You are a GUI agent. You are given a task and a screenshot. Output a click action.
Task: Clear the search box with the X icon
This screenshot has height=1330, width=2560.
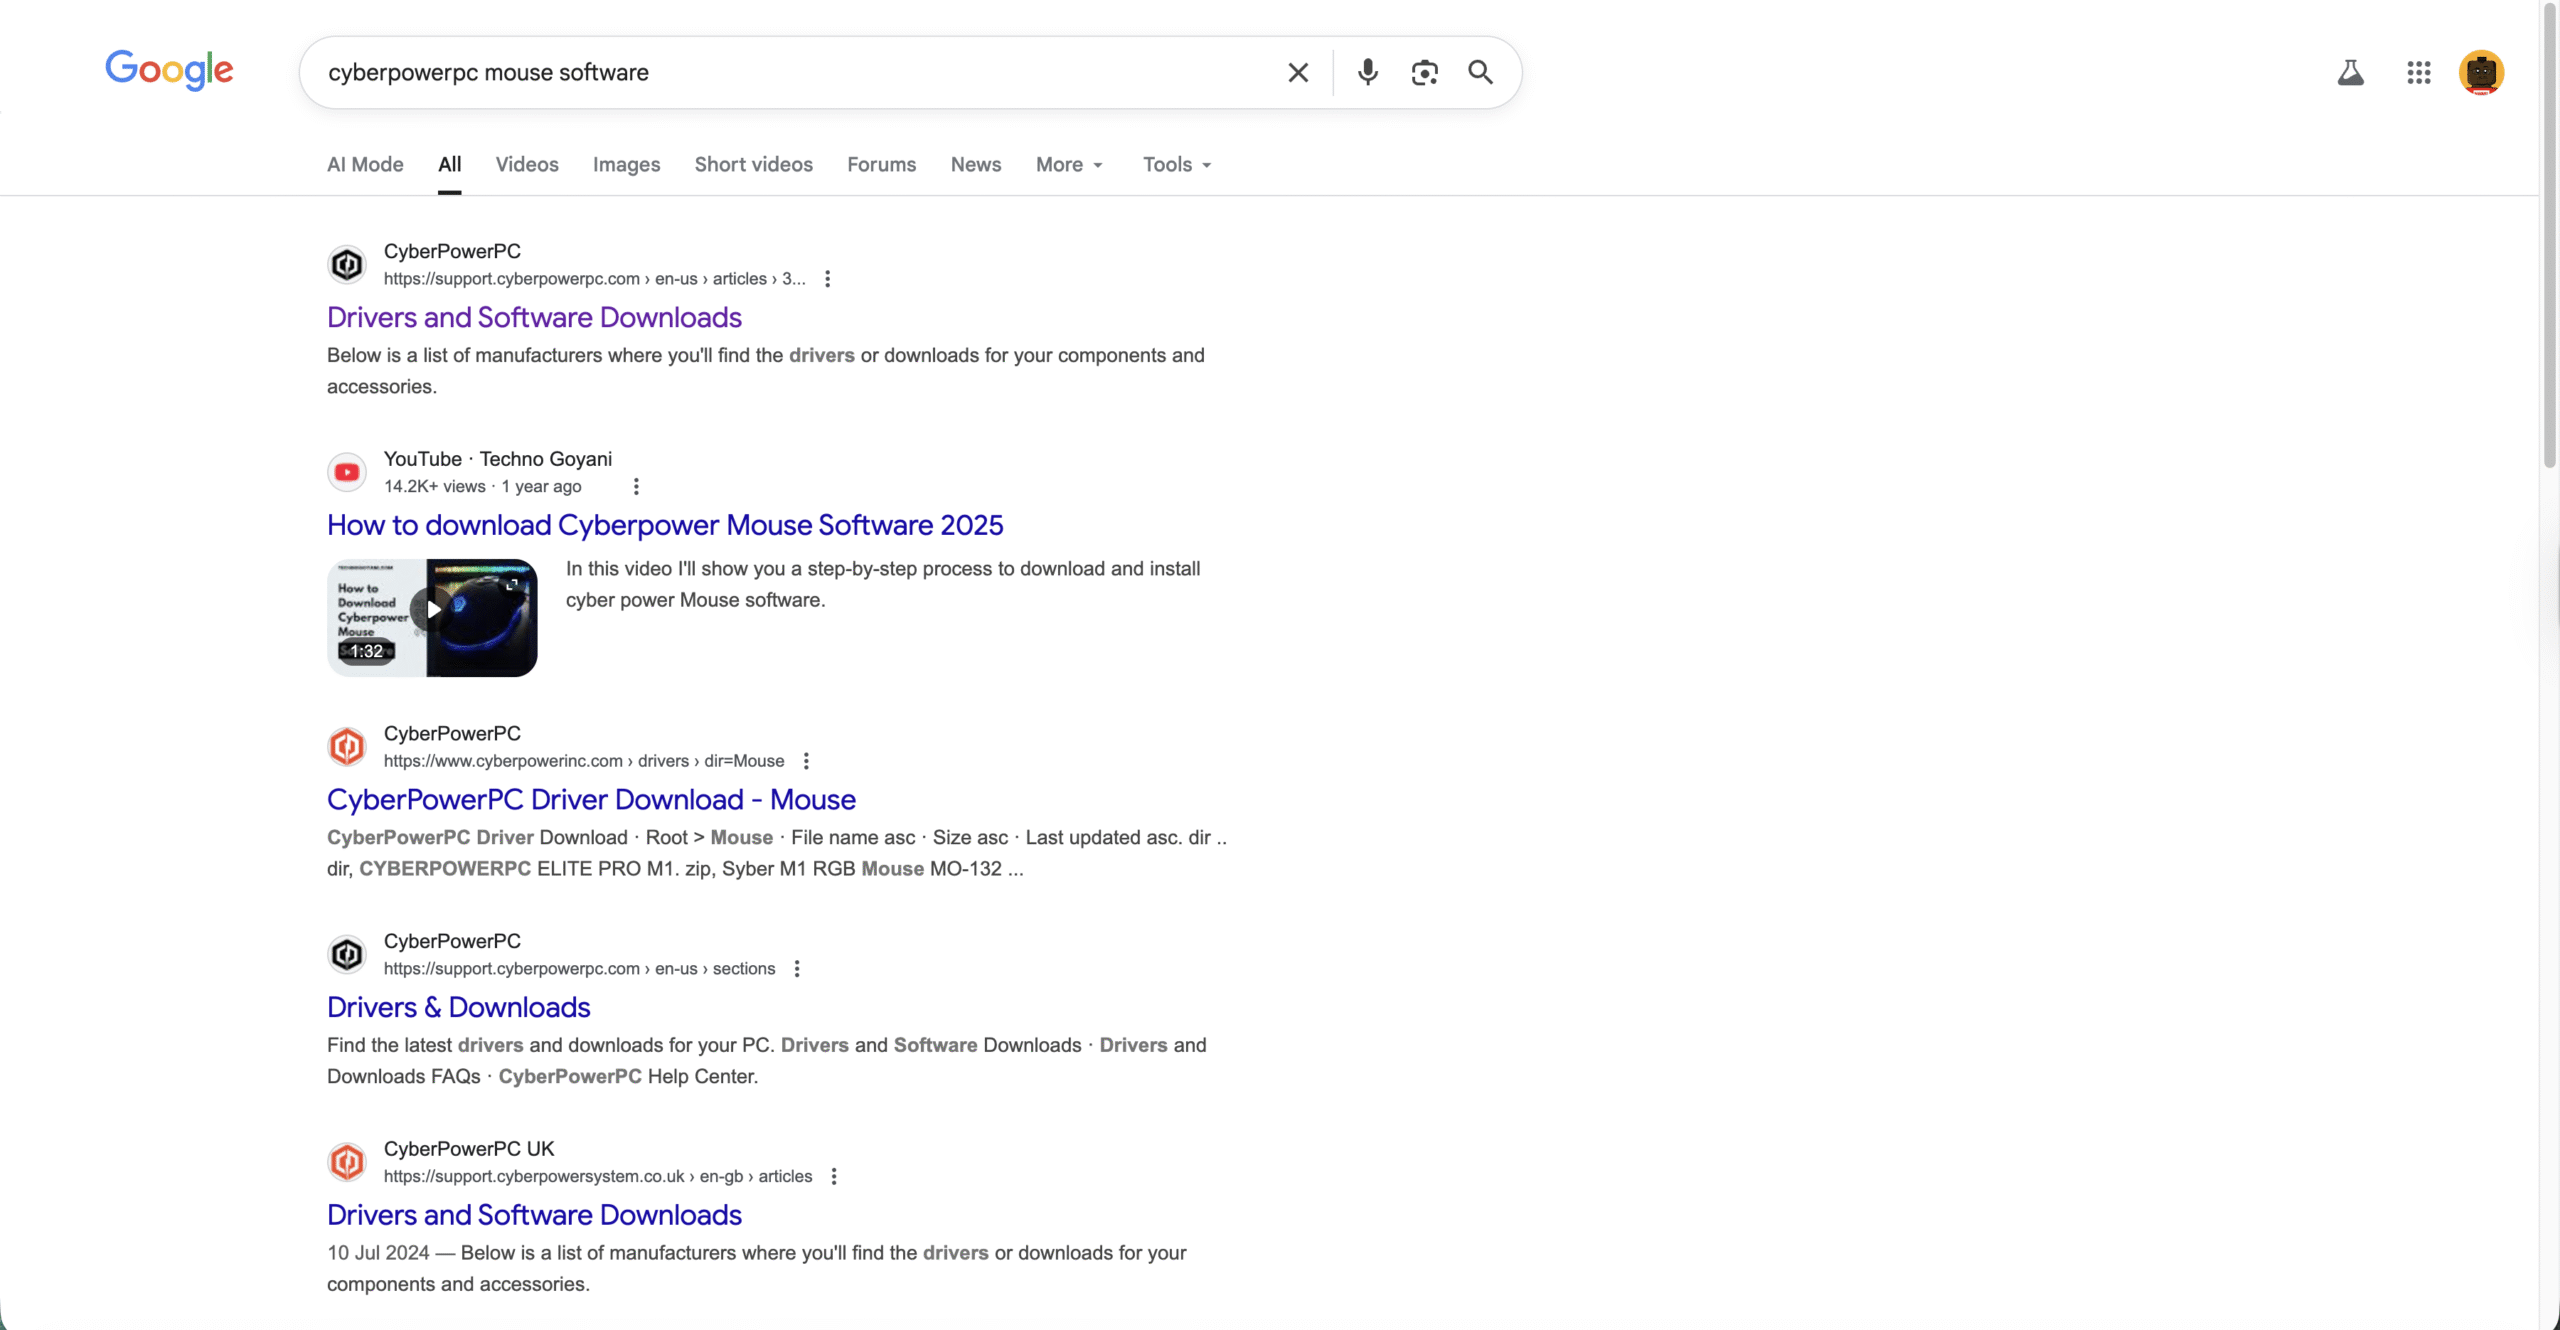[x=1297, y=72]
